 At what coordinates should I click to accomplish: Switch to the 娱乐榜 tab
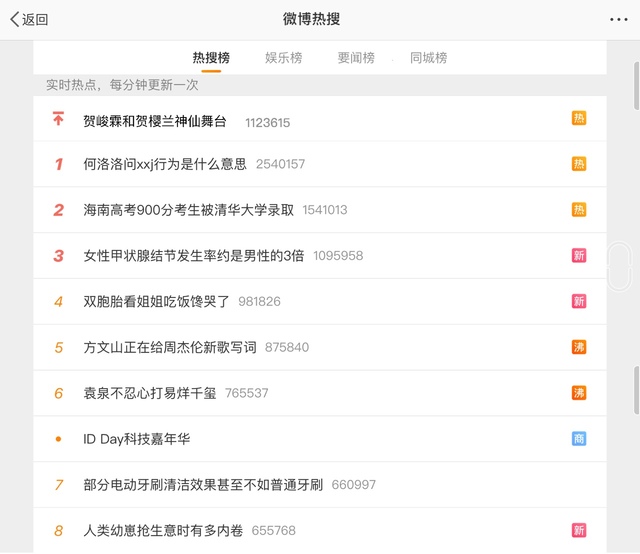(284, 58)
